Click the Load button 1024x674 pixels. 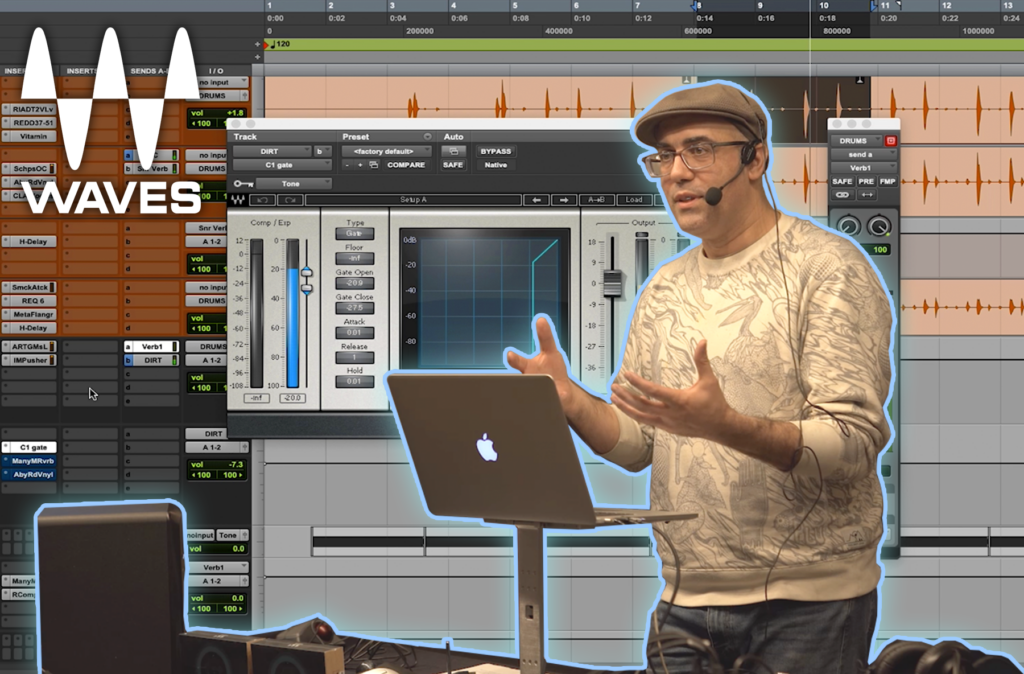point(633,200)
